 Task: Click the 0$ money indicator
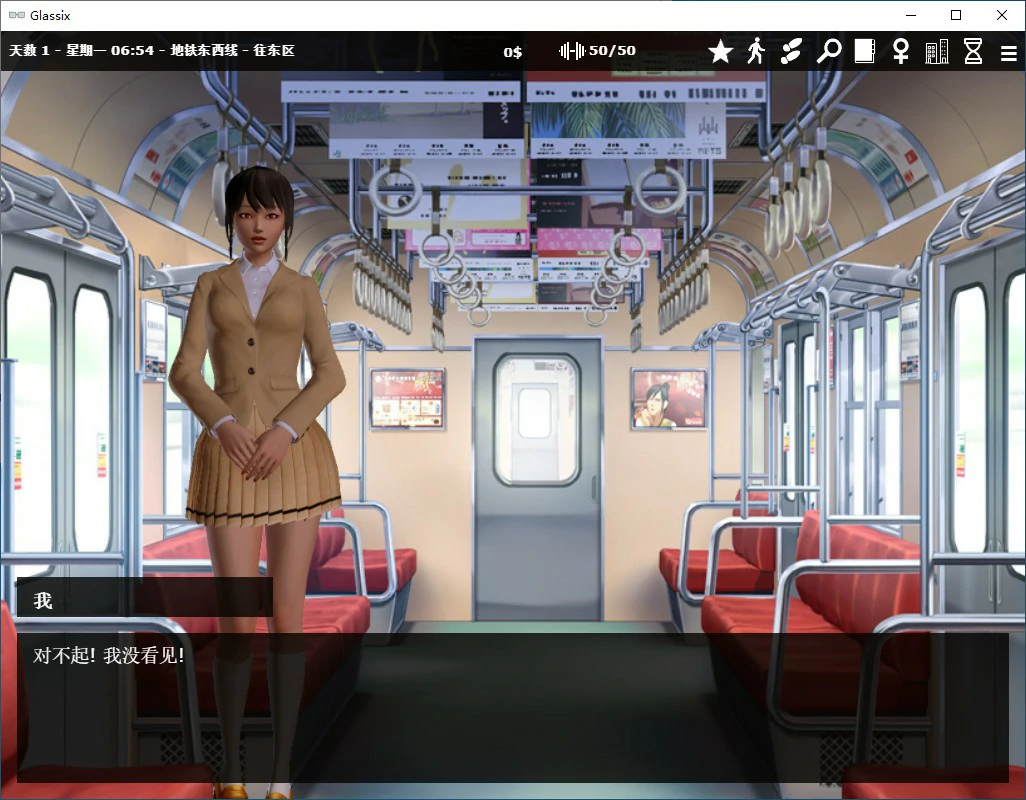[512, 52]
